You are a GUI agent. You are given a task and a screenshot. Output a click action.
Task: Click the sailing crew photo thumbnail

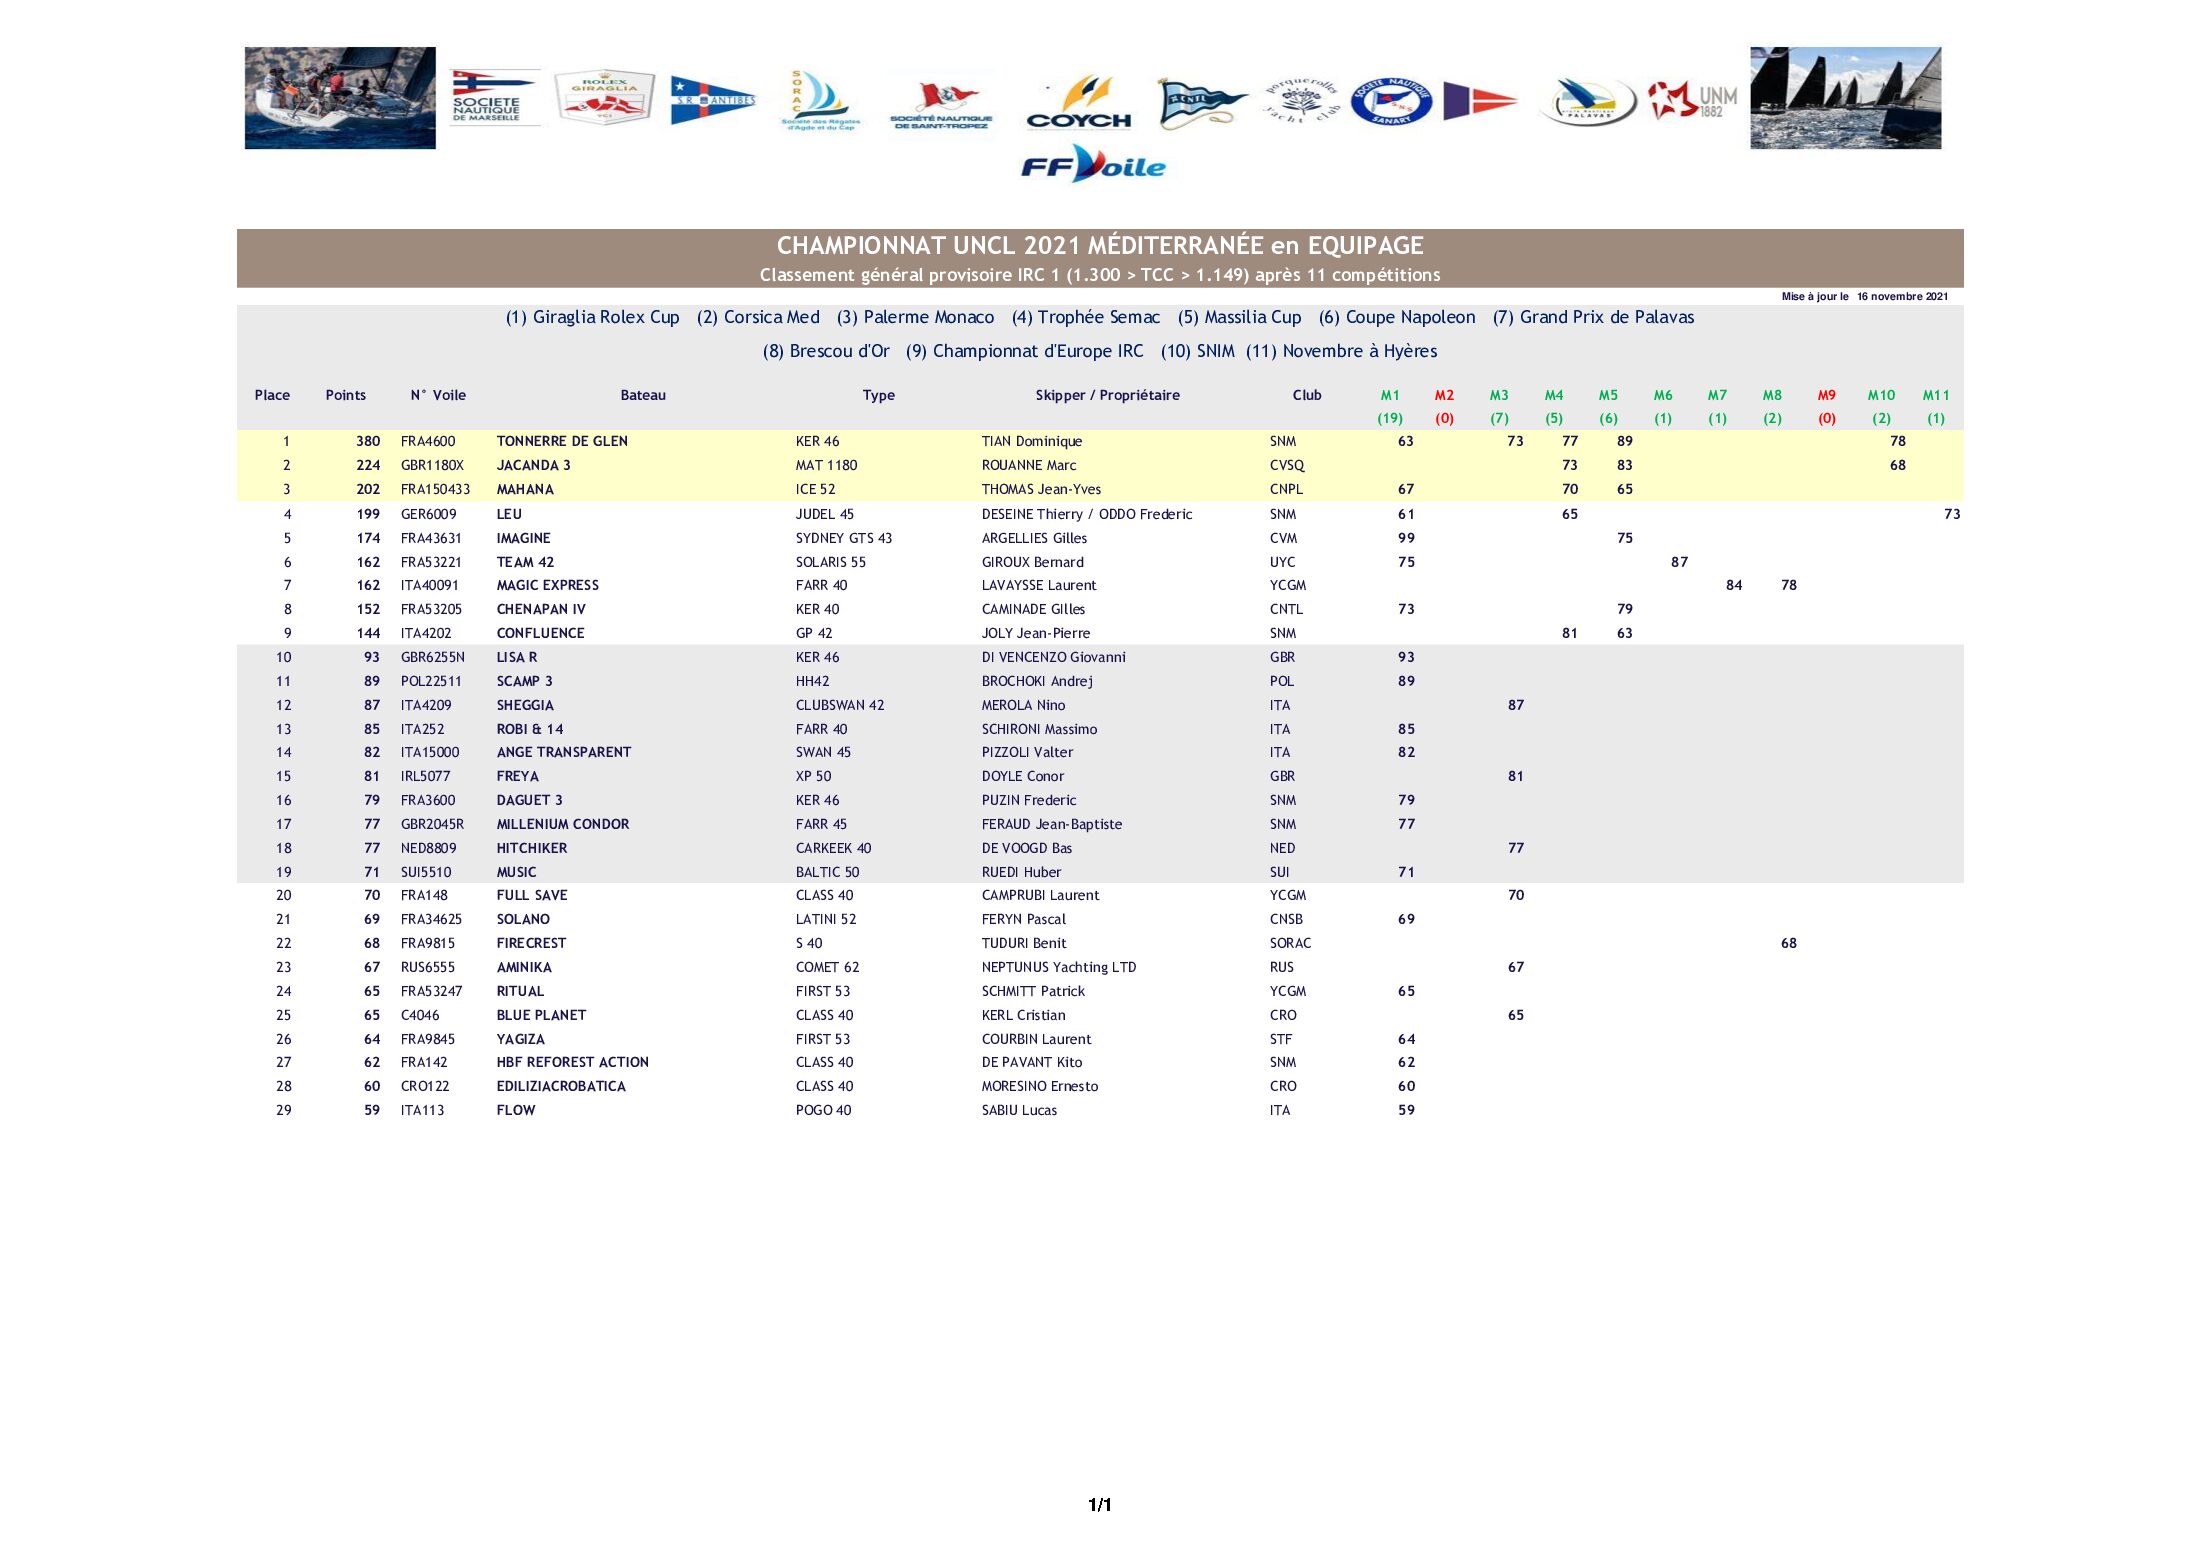coord(340,98)
